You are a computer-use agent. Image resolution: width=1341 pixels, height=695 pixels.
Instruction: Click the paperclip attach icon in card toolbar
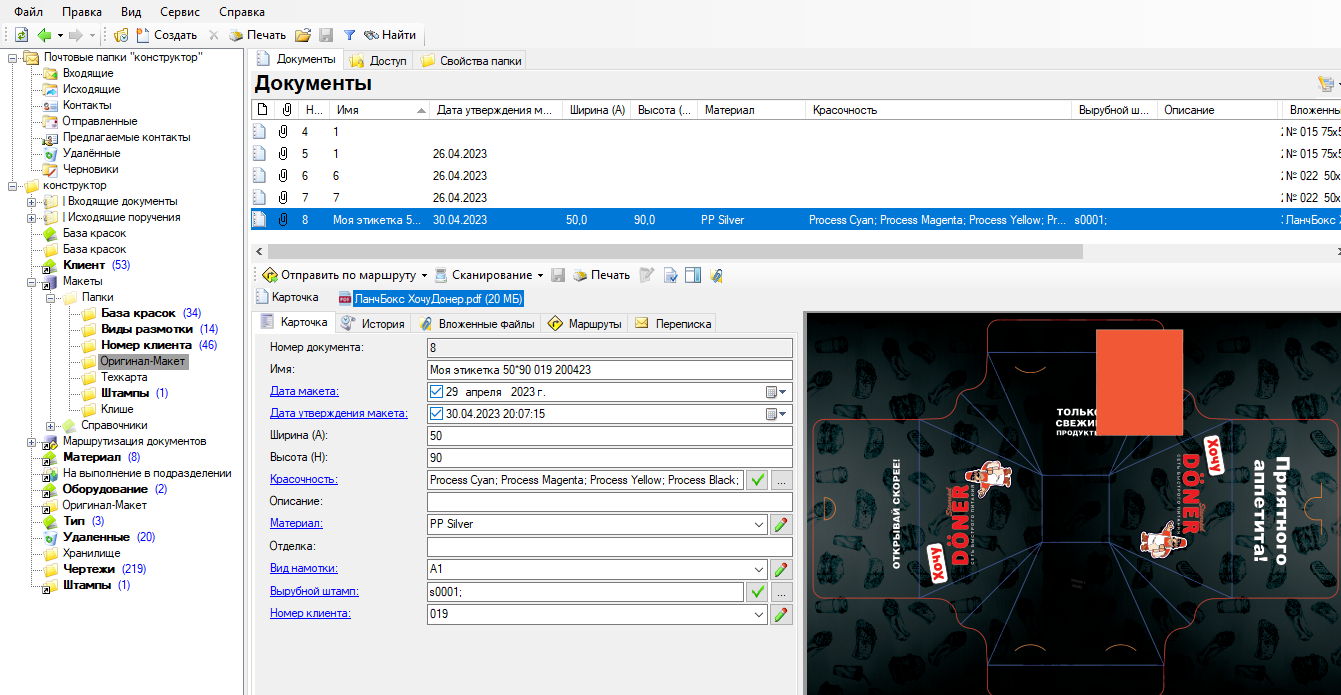[x=716, y=275]
